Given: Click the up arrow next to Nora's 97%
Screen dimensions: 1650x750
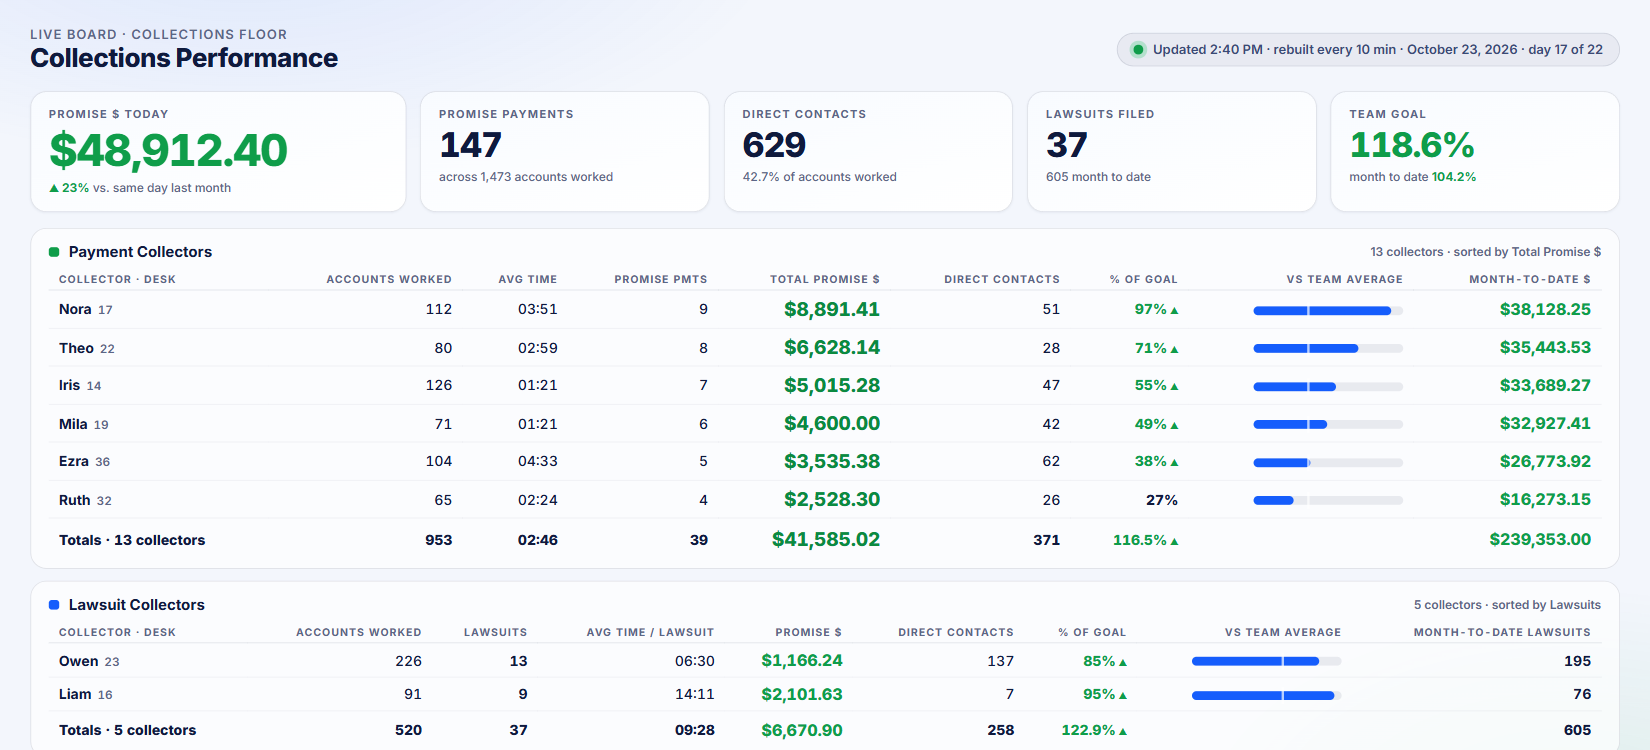Looking at the screenshot, I should point(1174,310).
